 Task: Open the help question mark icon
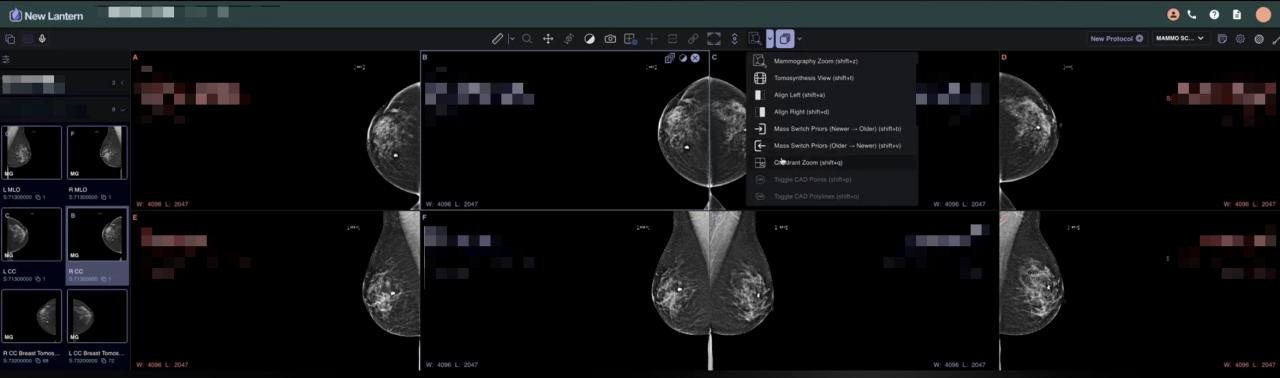(1214, 15)
